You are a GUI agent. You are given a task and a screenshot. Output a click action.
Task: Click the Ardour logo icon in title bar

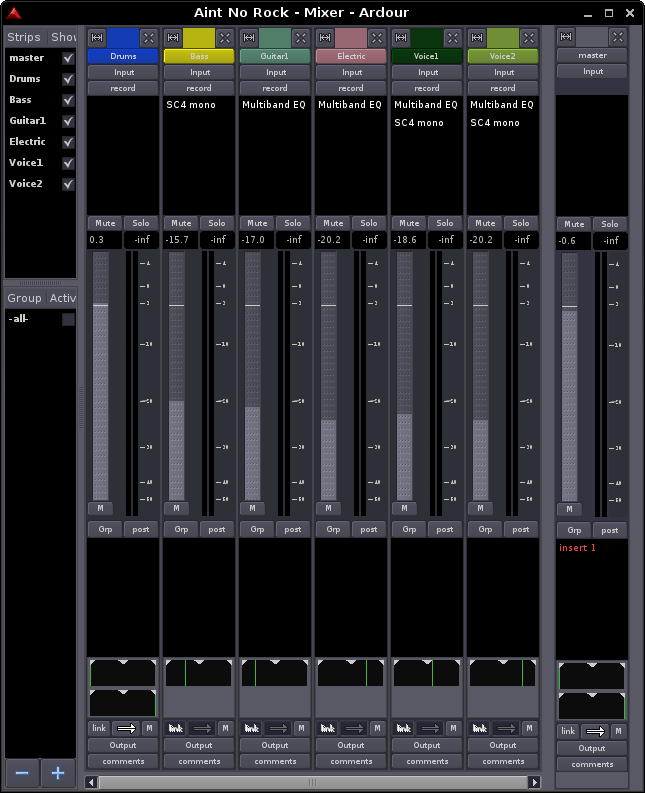click(14, 13)
